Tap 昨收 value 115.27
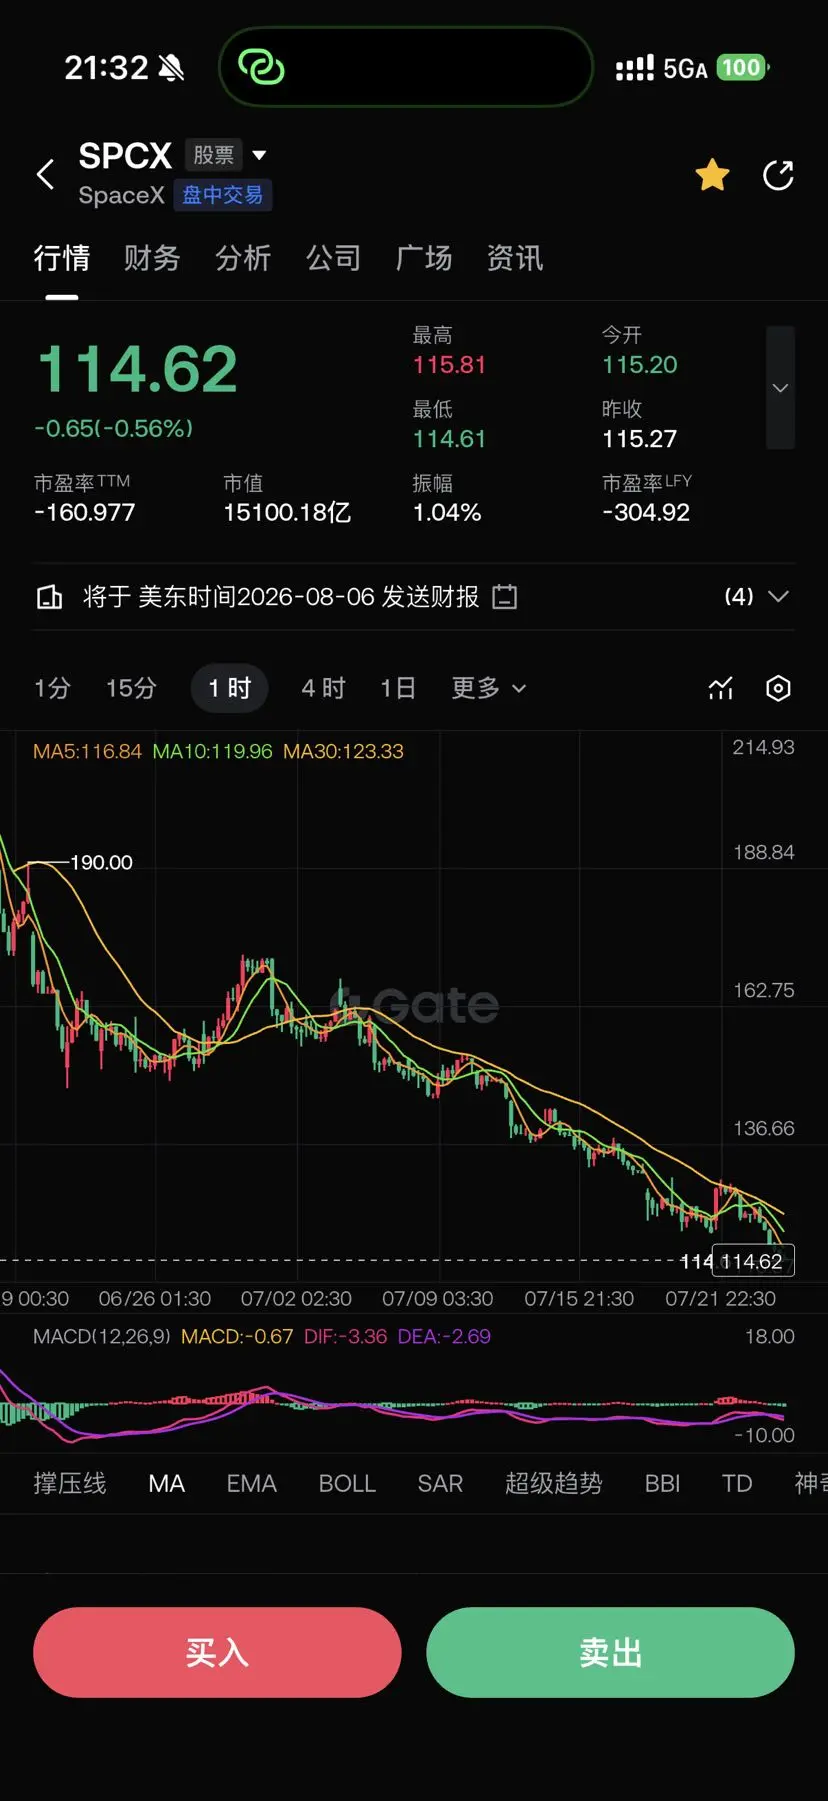The image size is (828, 1801). (x=639, y=439)
